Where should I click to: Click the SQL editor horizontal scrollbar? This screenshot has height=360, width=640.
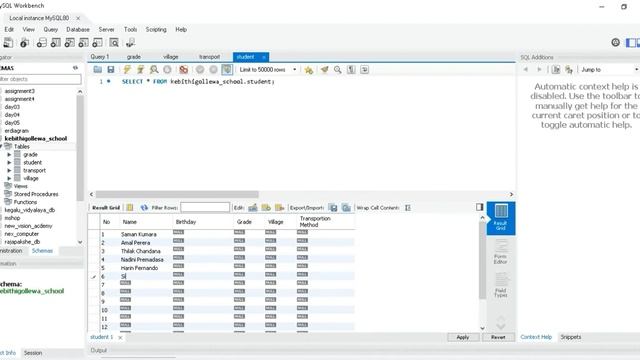coord(177,194)
